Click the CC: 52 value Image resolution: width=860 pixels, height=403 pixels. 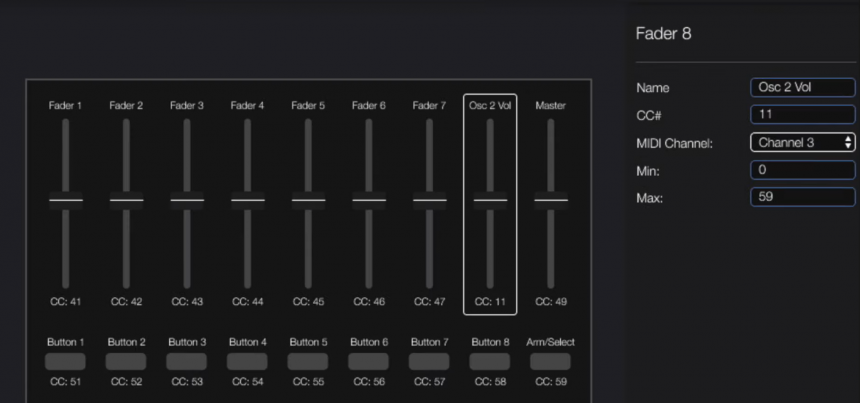pos(126,382)
